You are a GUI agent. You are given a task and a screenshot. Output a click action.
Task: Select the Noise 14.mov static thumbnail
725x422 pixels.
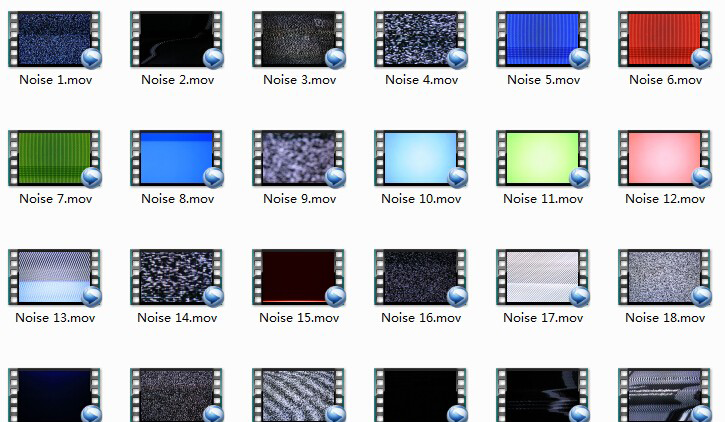tap(177, 277)
